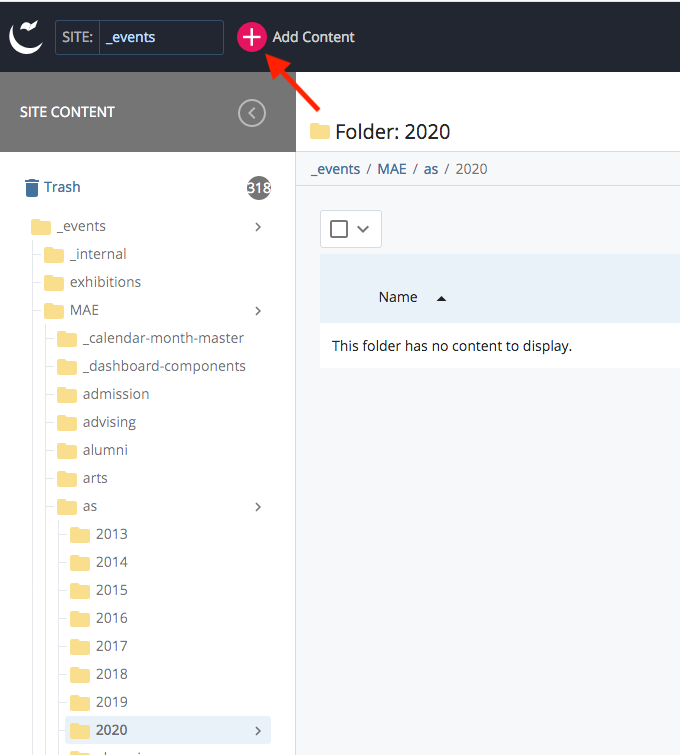Collapse the Site Content sidebar arrow
This screenshot has width=680, height=755.
pyautogui.click(x=252, y=113)
